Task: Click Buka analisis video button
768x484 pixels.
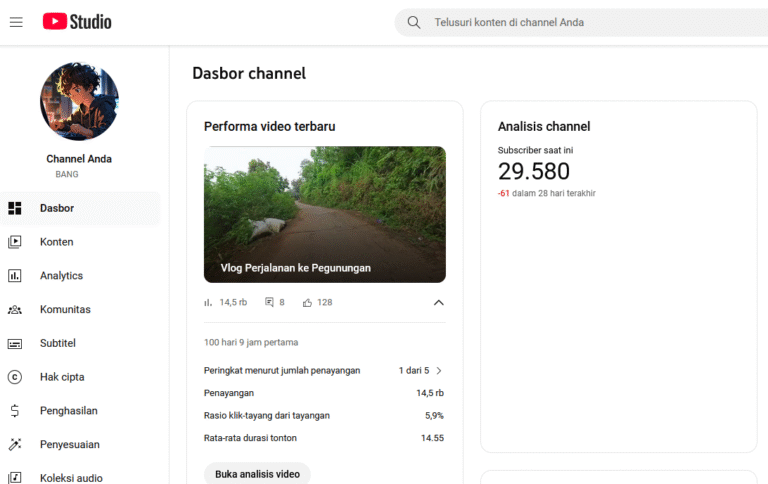Action: [x=257, y=474]
